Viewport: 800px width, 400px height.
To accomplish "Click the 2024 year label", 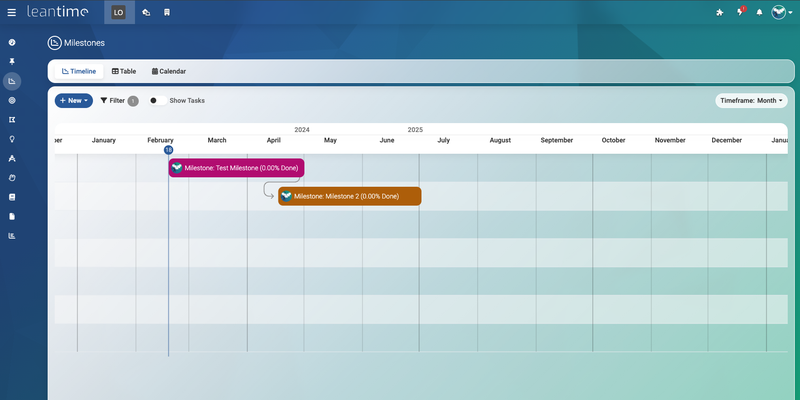I will click(x=302, y=130).
